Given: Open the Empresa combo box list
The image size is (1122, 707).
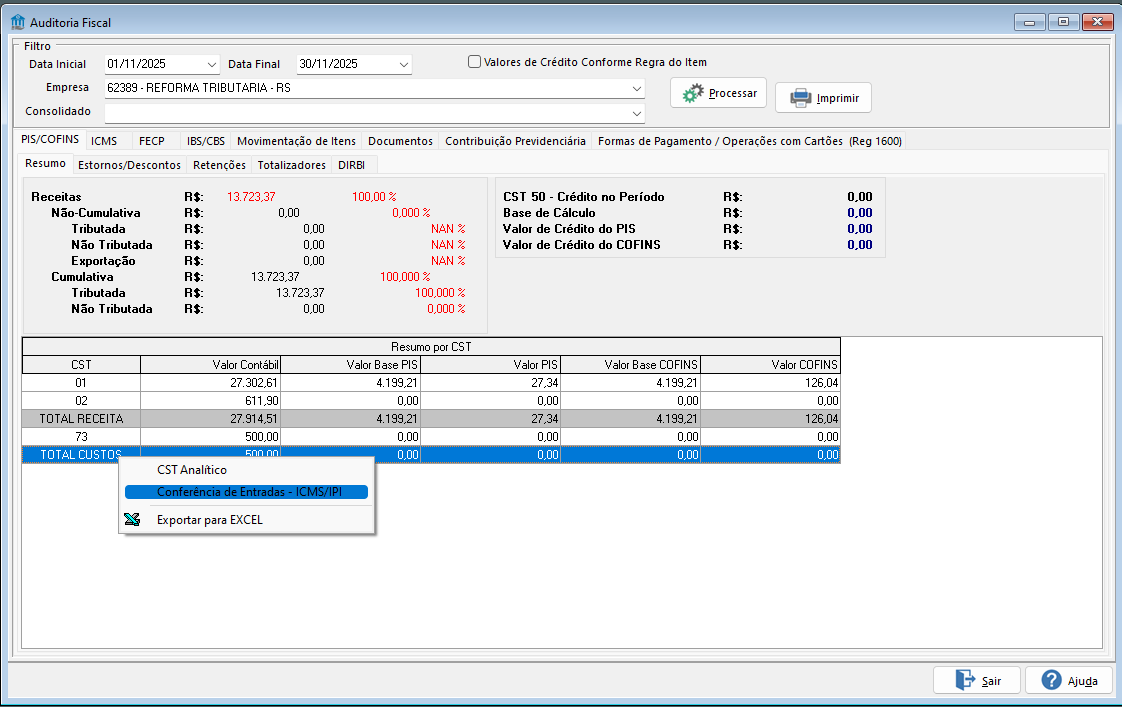Looking at the screenshot, I should point(637,88).
